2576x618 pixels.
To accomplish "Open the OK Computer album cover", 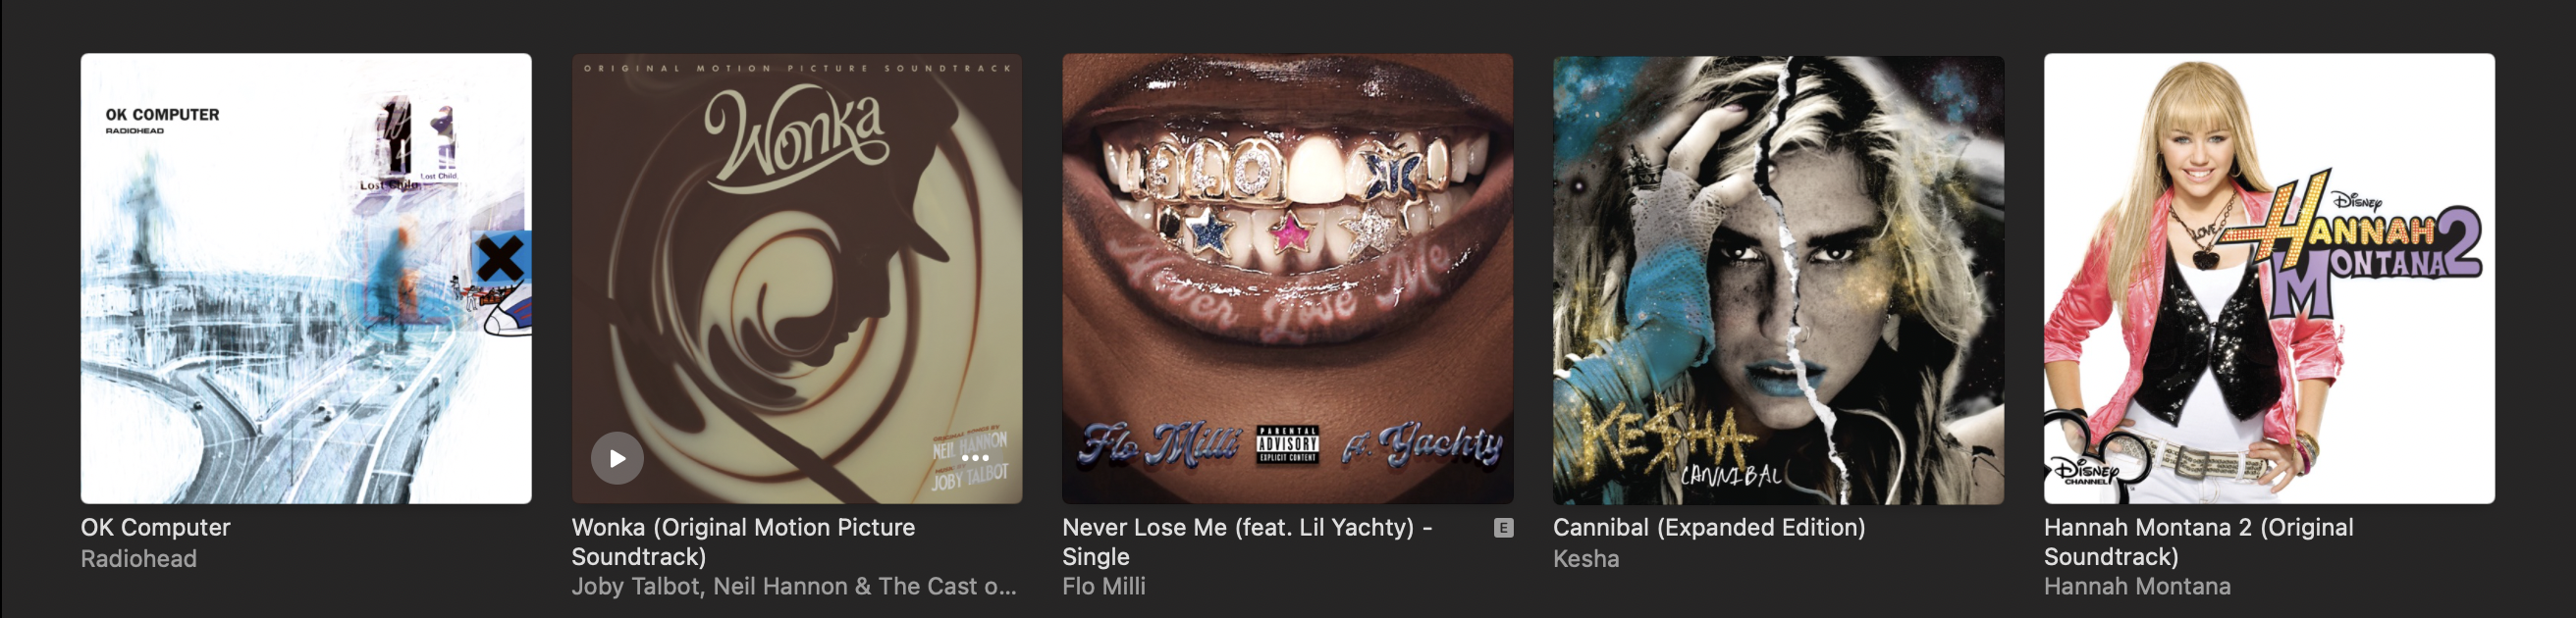I will point(306,279).
